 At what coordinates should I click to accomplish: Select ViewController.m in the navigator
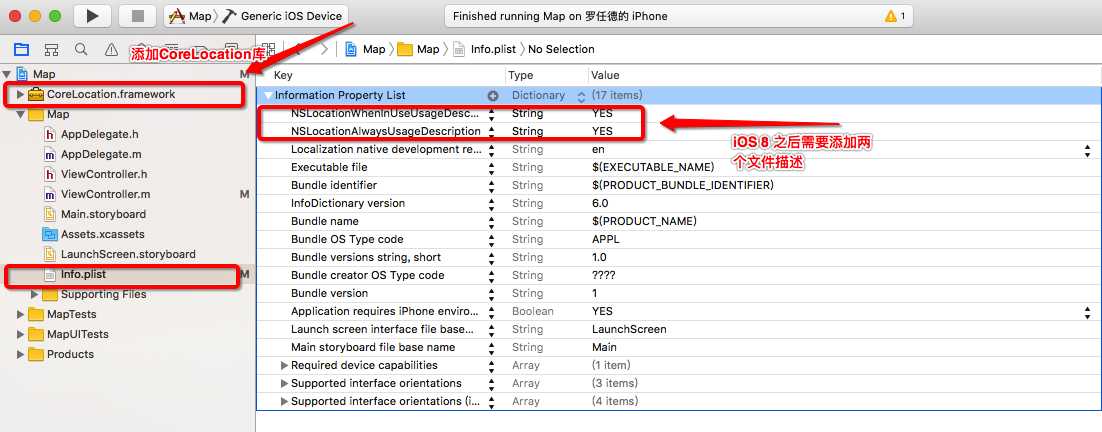[105, 194]
